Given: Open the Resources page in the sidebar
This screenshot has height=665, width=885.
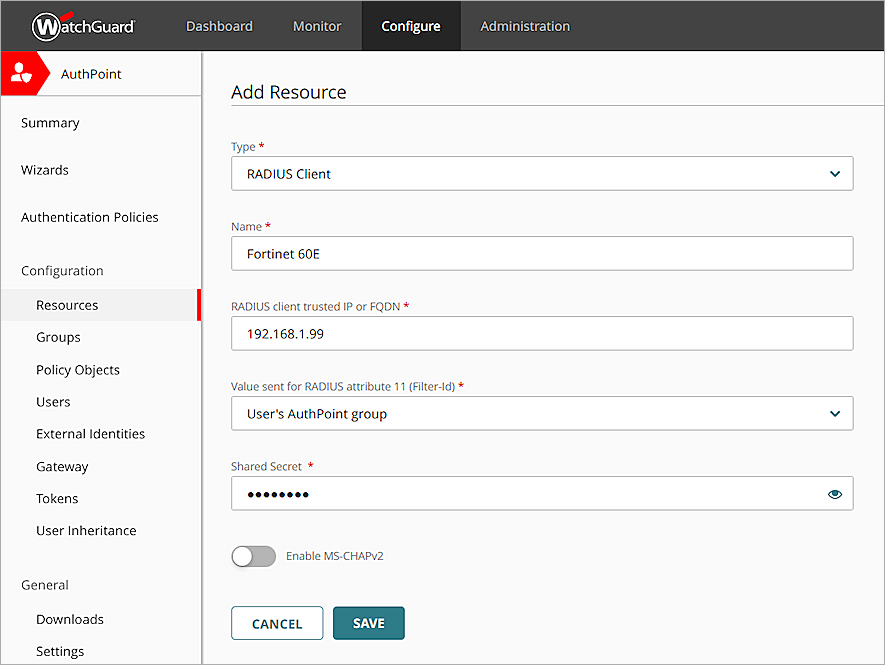Looking at the screenshot, I should tap(66, 305).
